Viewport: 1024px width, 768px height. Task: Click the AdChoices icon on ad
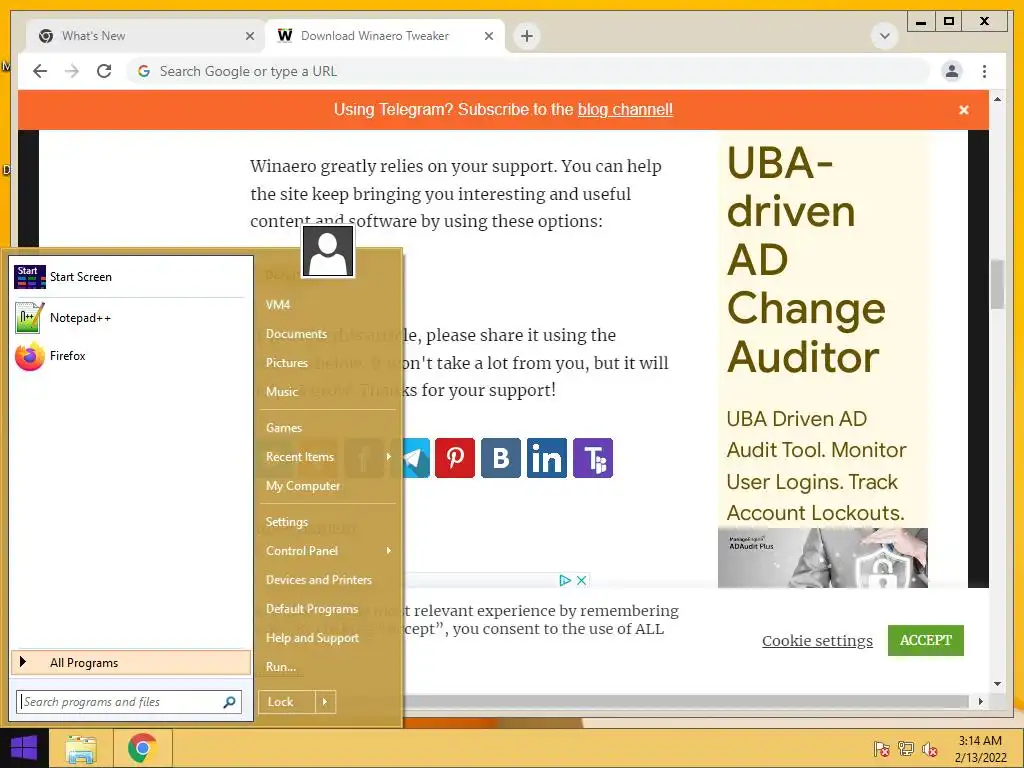[565, 580]
